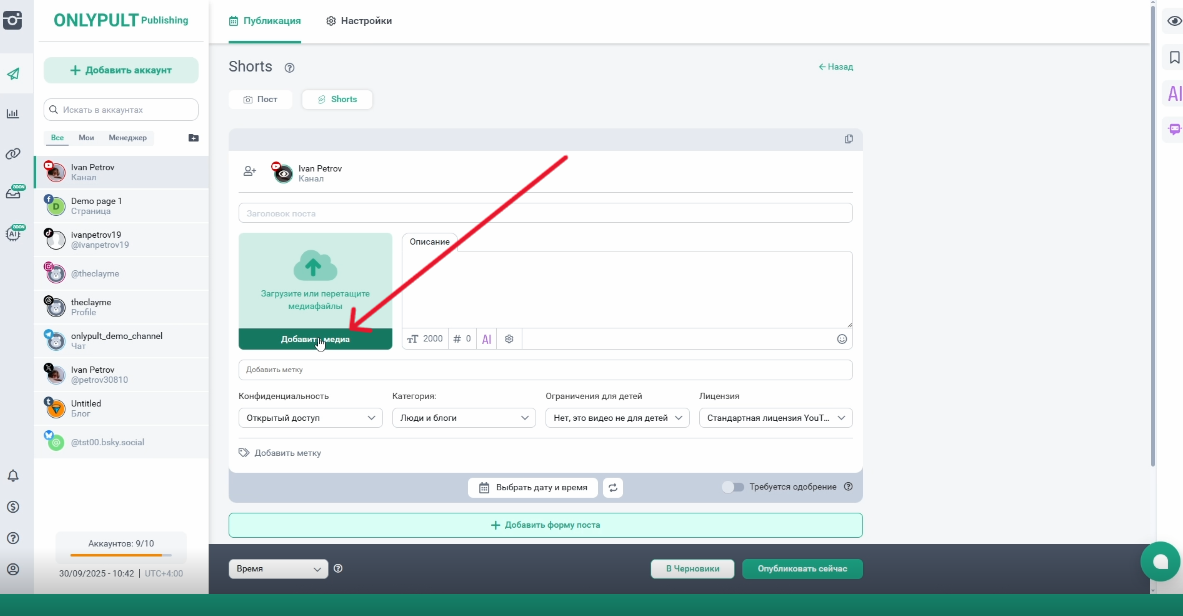Click the repeat post icon button

pos(613,488)
